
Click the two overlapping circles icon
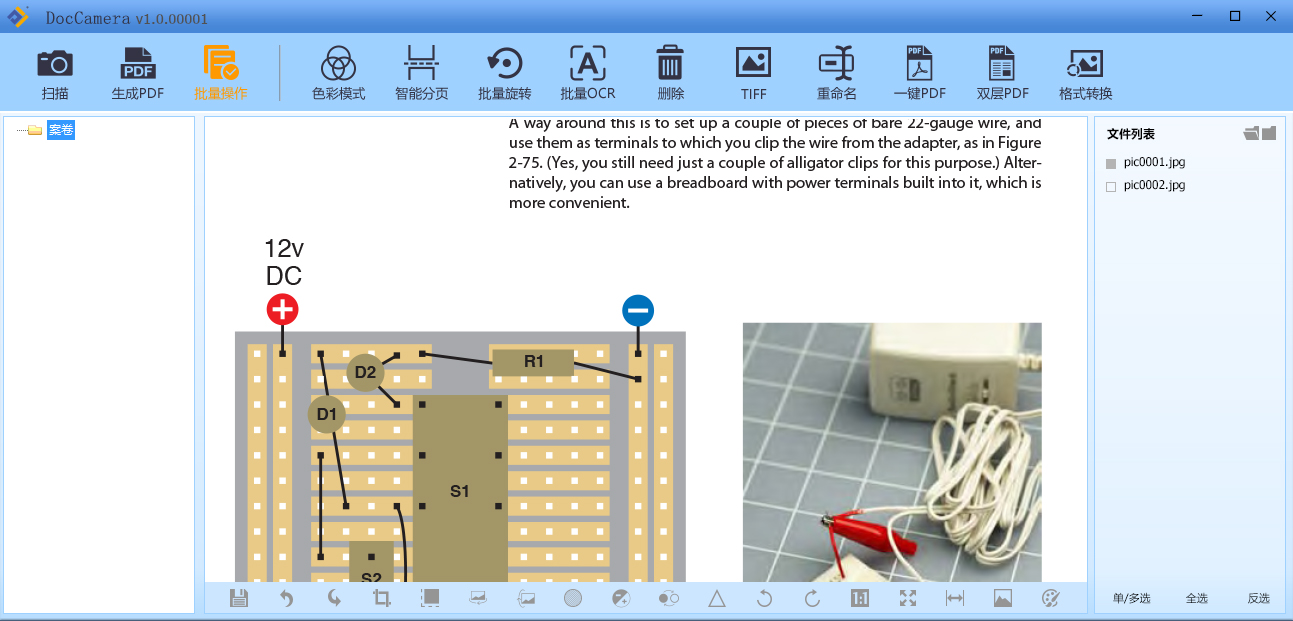tap(669, 598)
